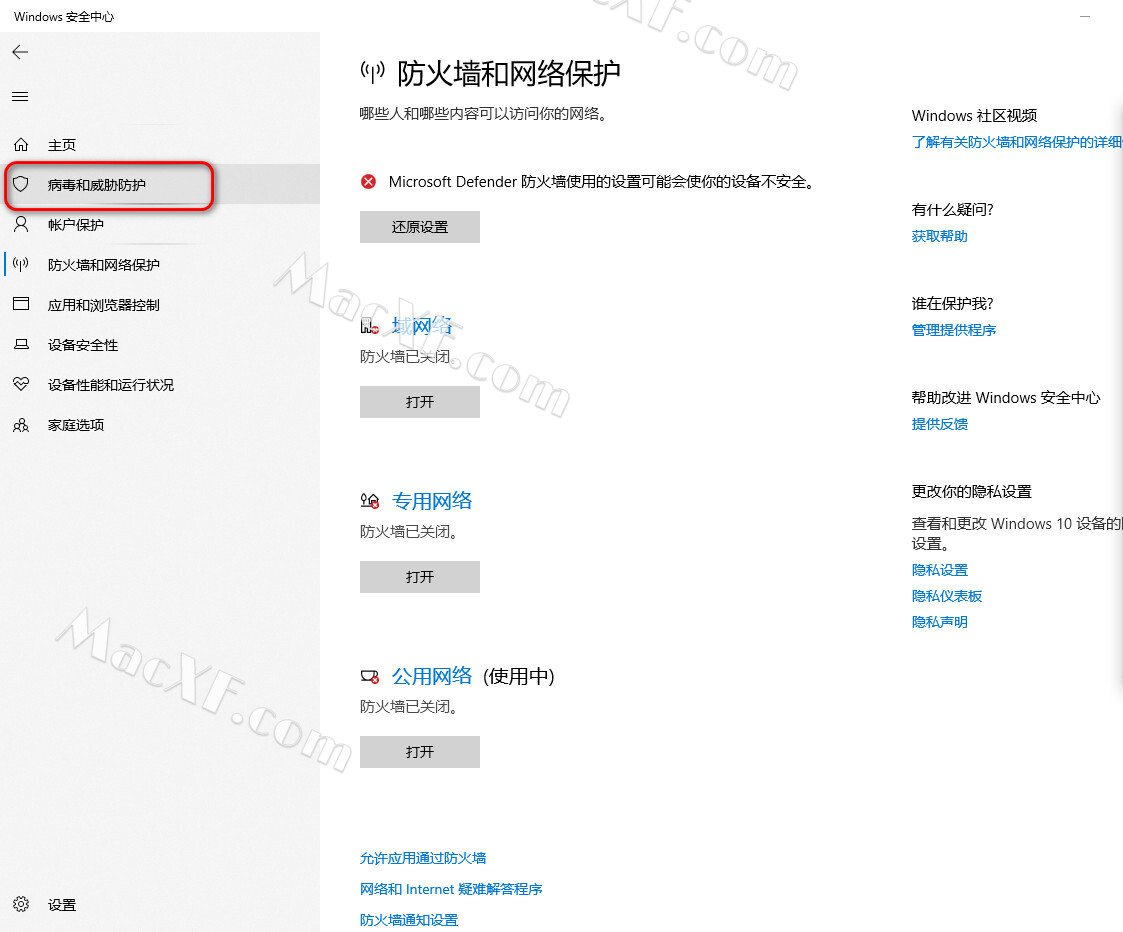The width and height of the screenshot is (1123, 932).
Task: Click the gear icon for 设置
Action: pyautogui.click(x=21, y=904)
